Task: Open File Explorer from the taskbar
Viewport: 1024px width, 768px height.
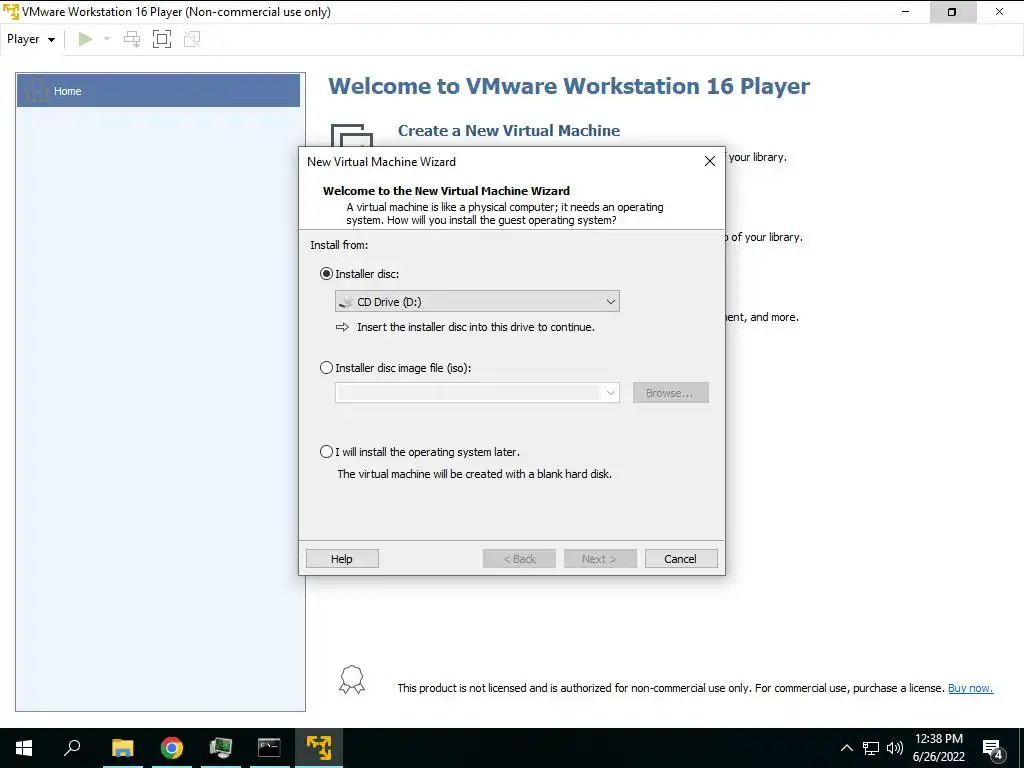Action: (122, 748)
